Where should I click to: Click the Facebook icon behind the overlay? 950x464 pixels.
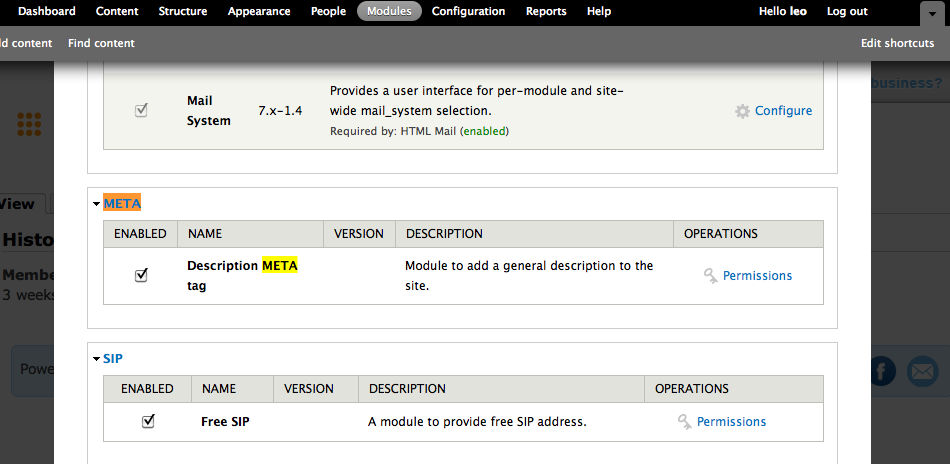pyautogui.click(x=883, y=371)
